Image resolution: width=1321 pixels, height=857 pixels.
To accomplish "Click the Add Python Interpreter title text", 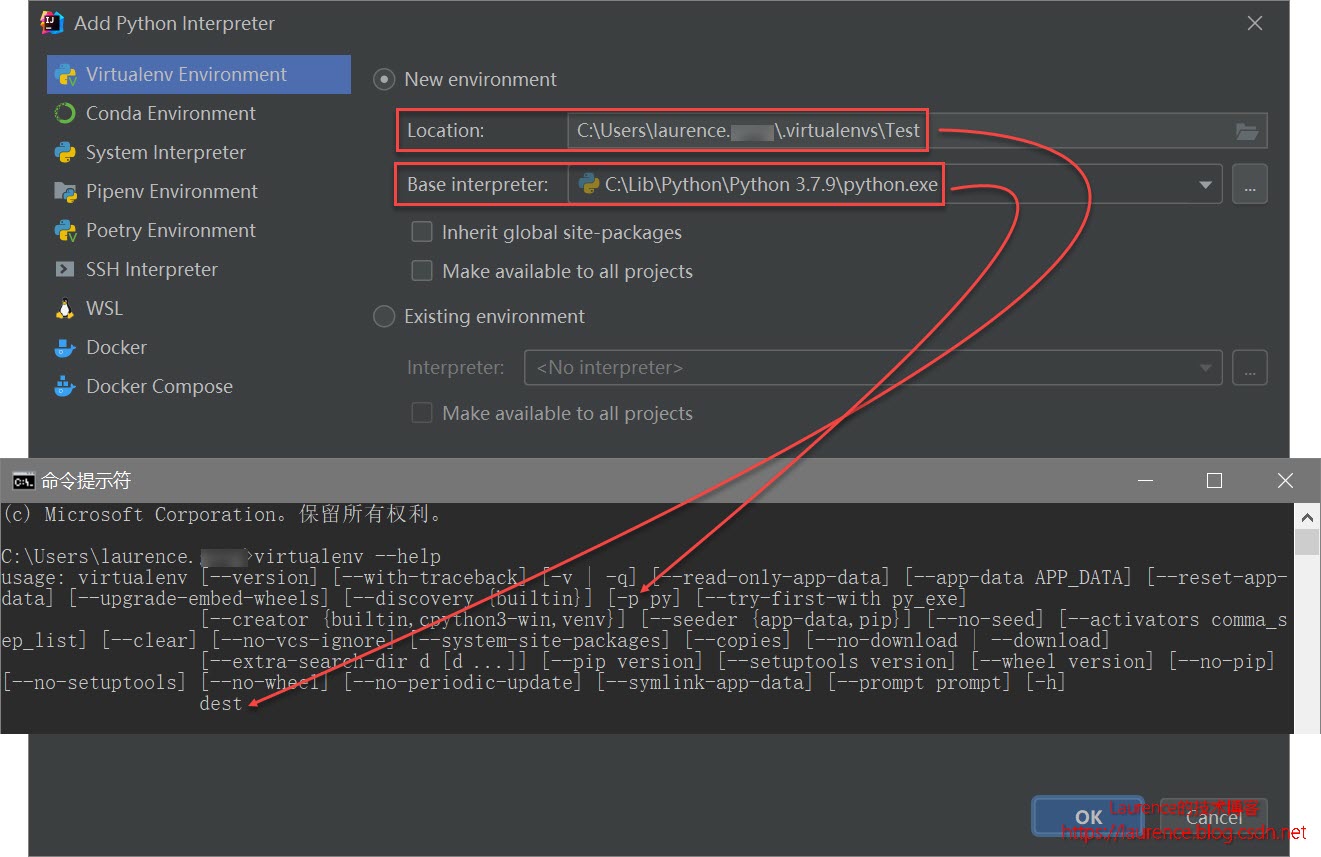I will pyautogui.click(x=174, y=23).
